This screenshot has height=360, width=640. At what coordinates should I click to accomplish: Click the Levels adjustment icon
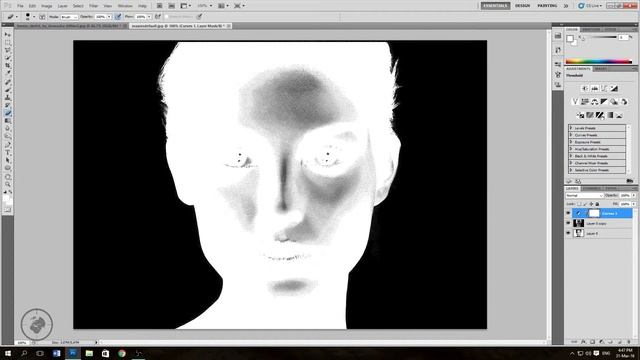coord(595,89)
